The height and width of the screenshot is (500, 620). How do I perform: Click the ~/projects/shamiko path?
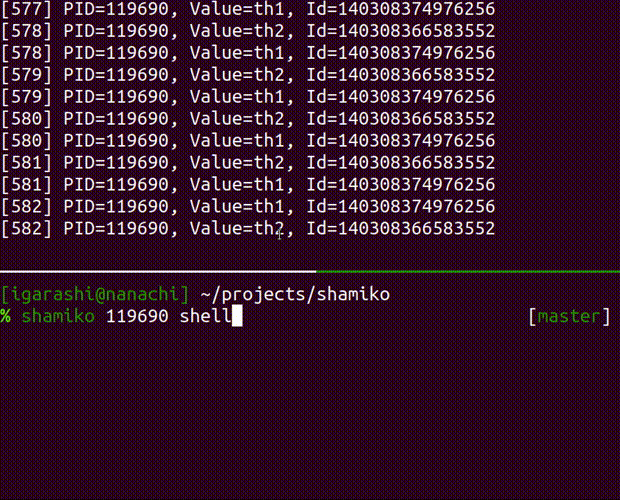click(x=295, y=295)
